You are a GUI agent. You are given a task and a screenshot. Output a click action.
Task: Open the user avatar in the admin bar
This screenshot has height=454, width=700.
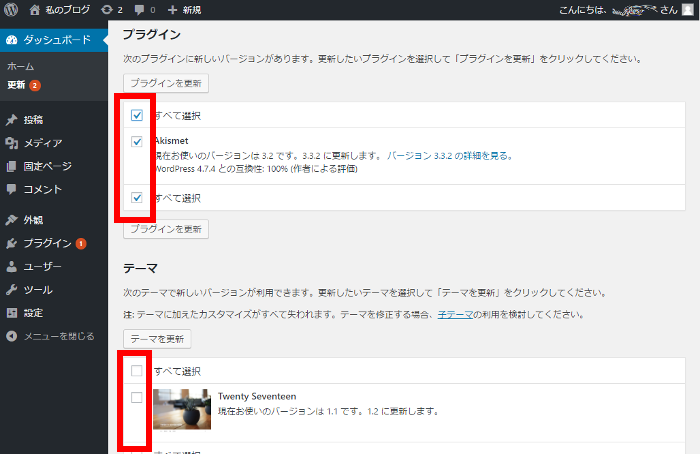(x=688, y=9)
